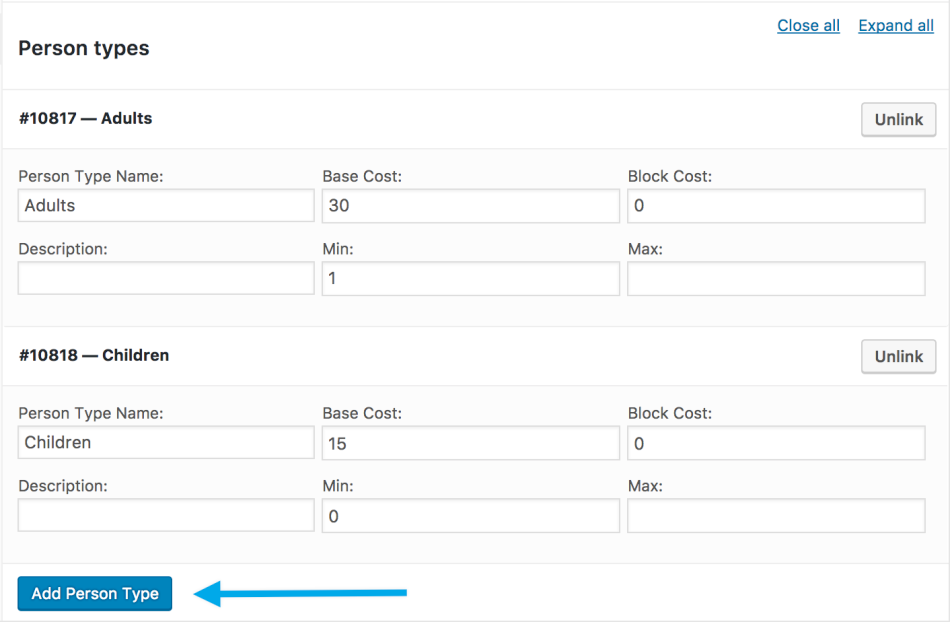The height and width of the screenshot is (622, 950).
Task: Click the empty Children Max field
Action: [775, 516]
